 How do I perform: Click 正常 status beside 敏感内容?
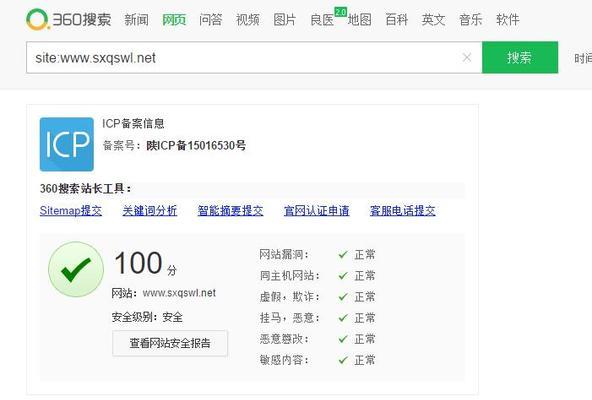[x=364, y=360]
